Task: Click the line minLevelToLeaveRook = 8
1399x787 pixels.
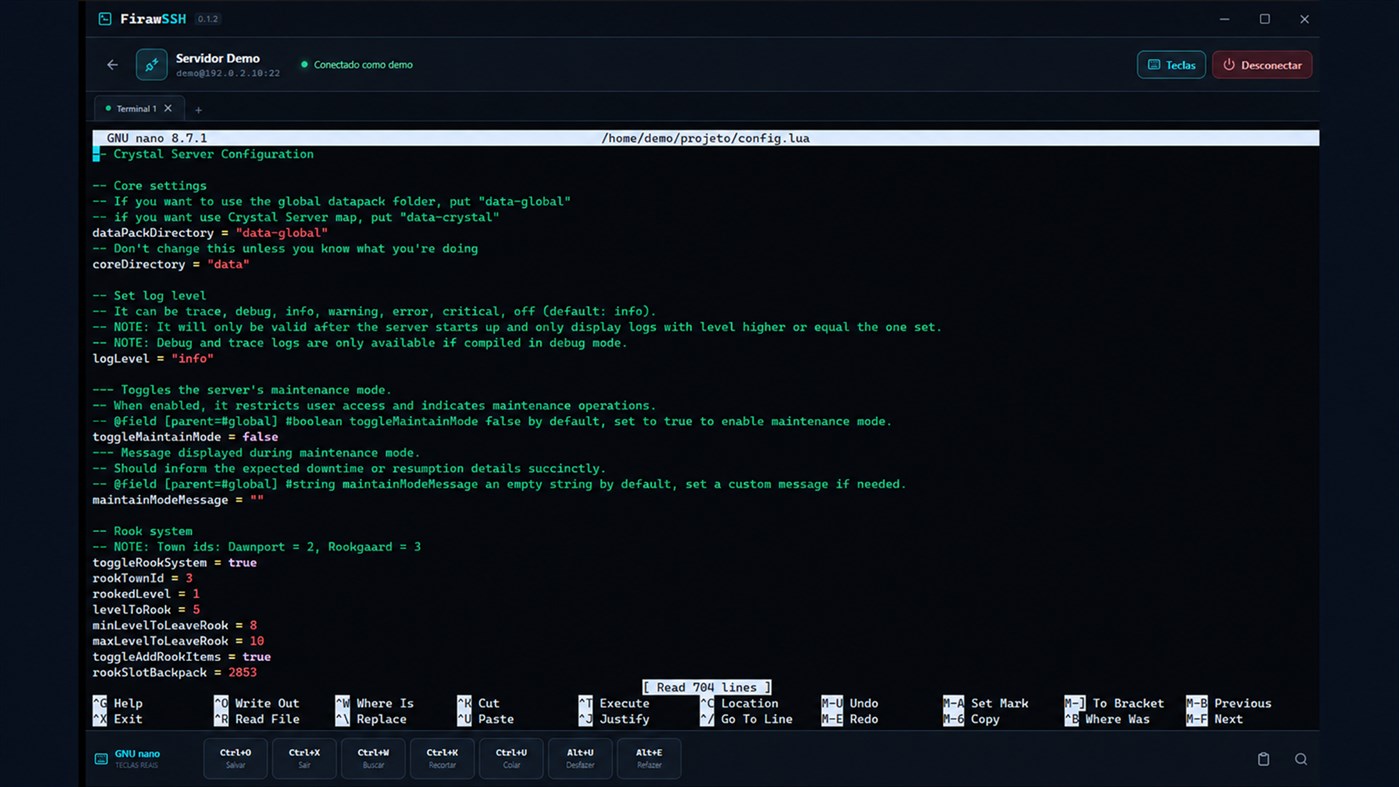Action: [175, 625]
